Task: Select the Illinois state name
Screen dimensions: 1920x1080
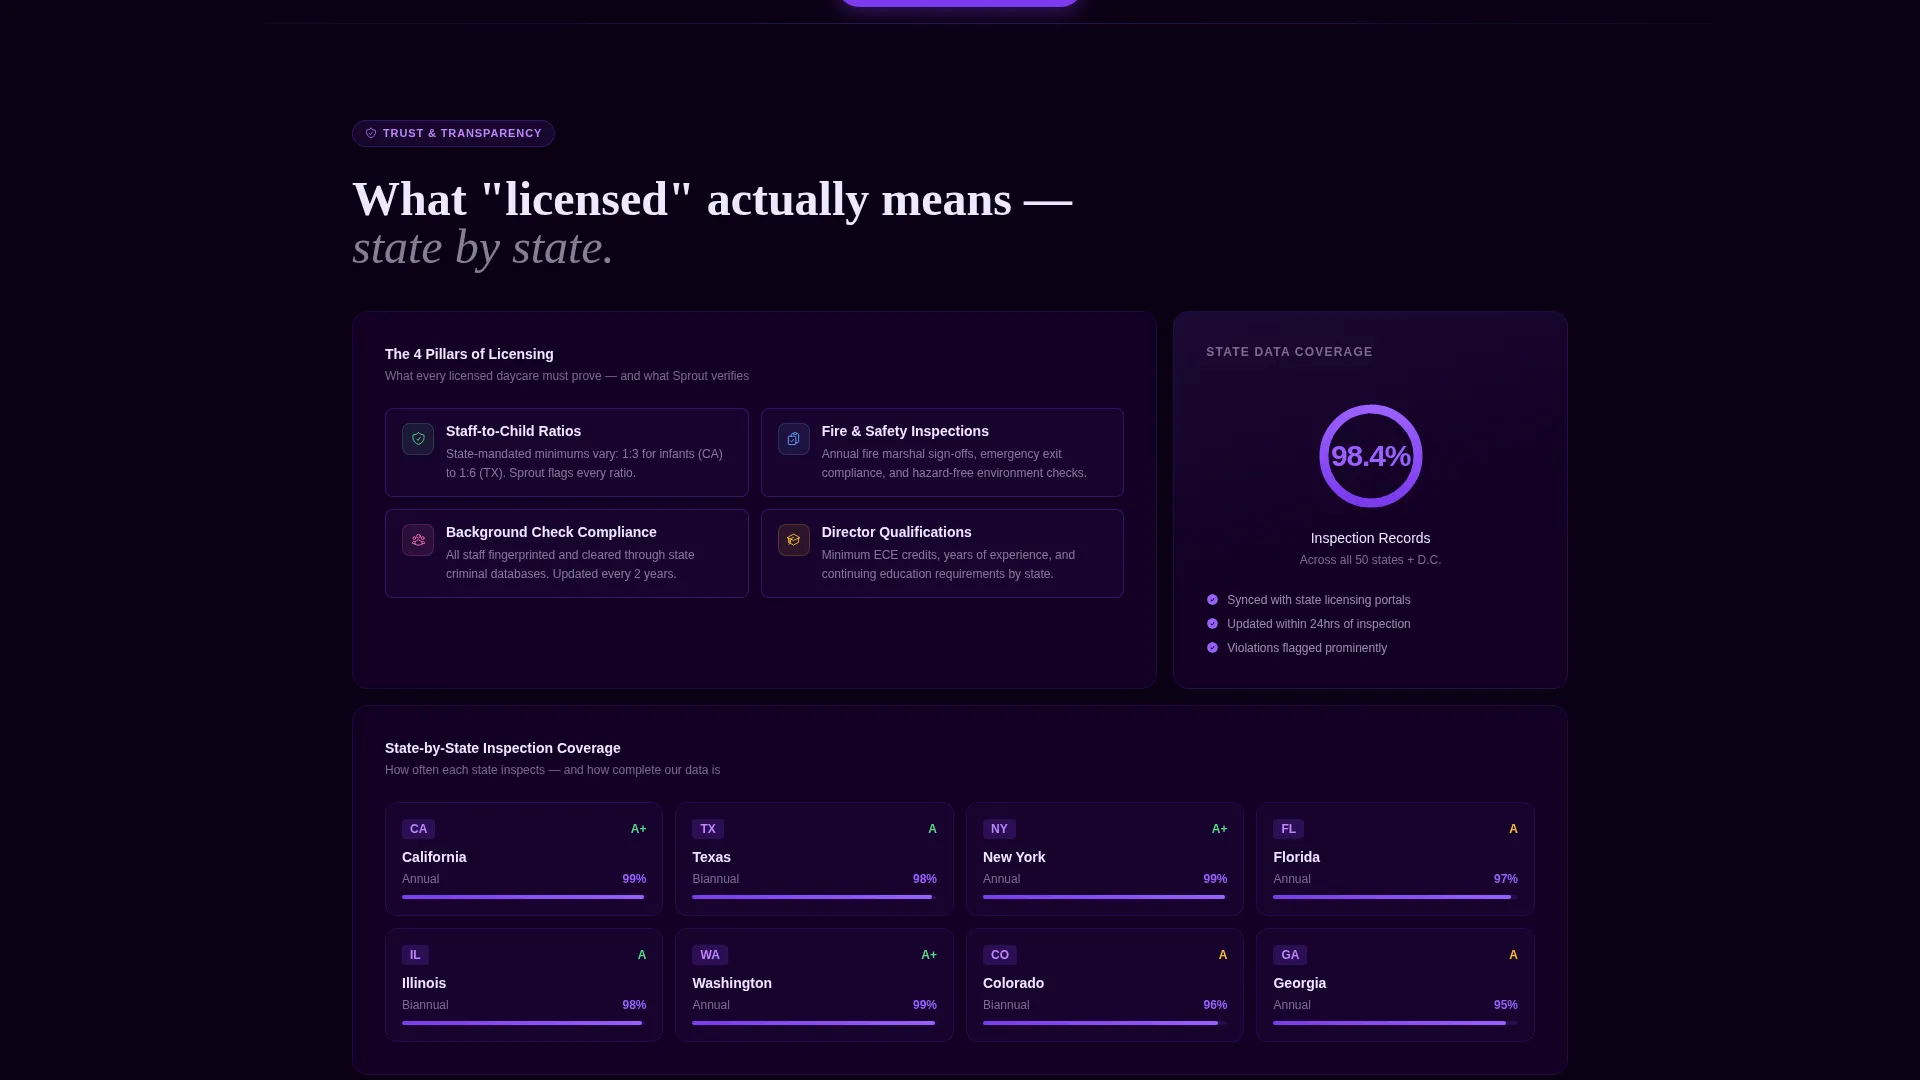Action: pyautogui.click(x=424, y=983)
